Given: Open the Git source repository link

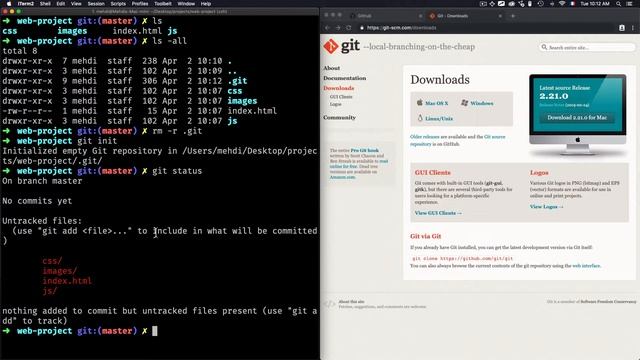Looking at the screenshot, I should coord(458,140).
